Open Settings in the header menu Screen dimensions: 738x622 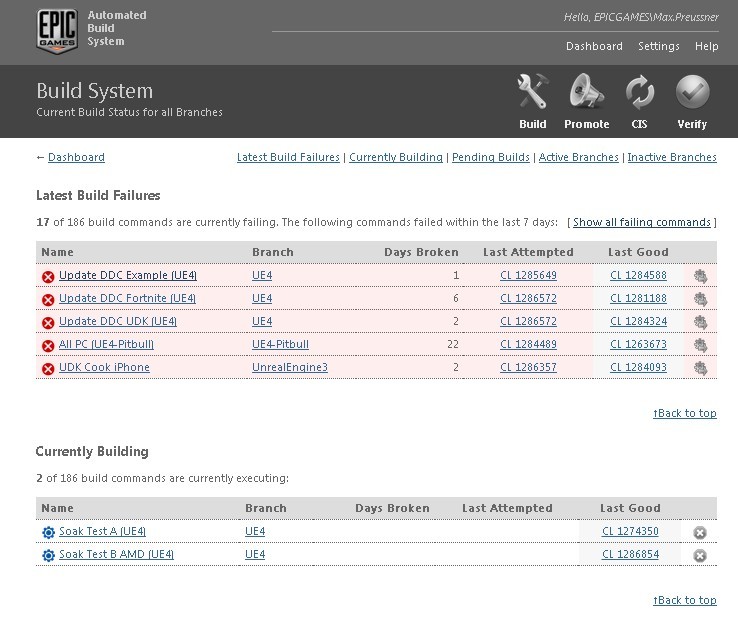click(658, 46)
